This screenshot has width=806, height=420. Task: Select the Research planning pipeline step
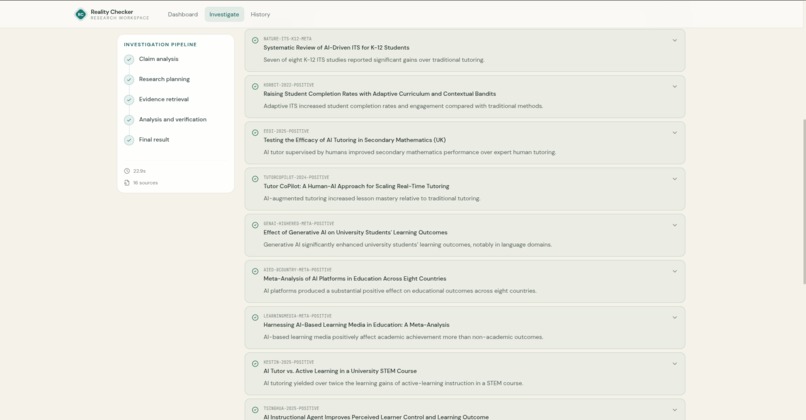(x=164, y=79)
